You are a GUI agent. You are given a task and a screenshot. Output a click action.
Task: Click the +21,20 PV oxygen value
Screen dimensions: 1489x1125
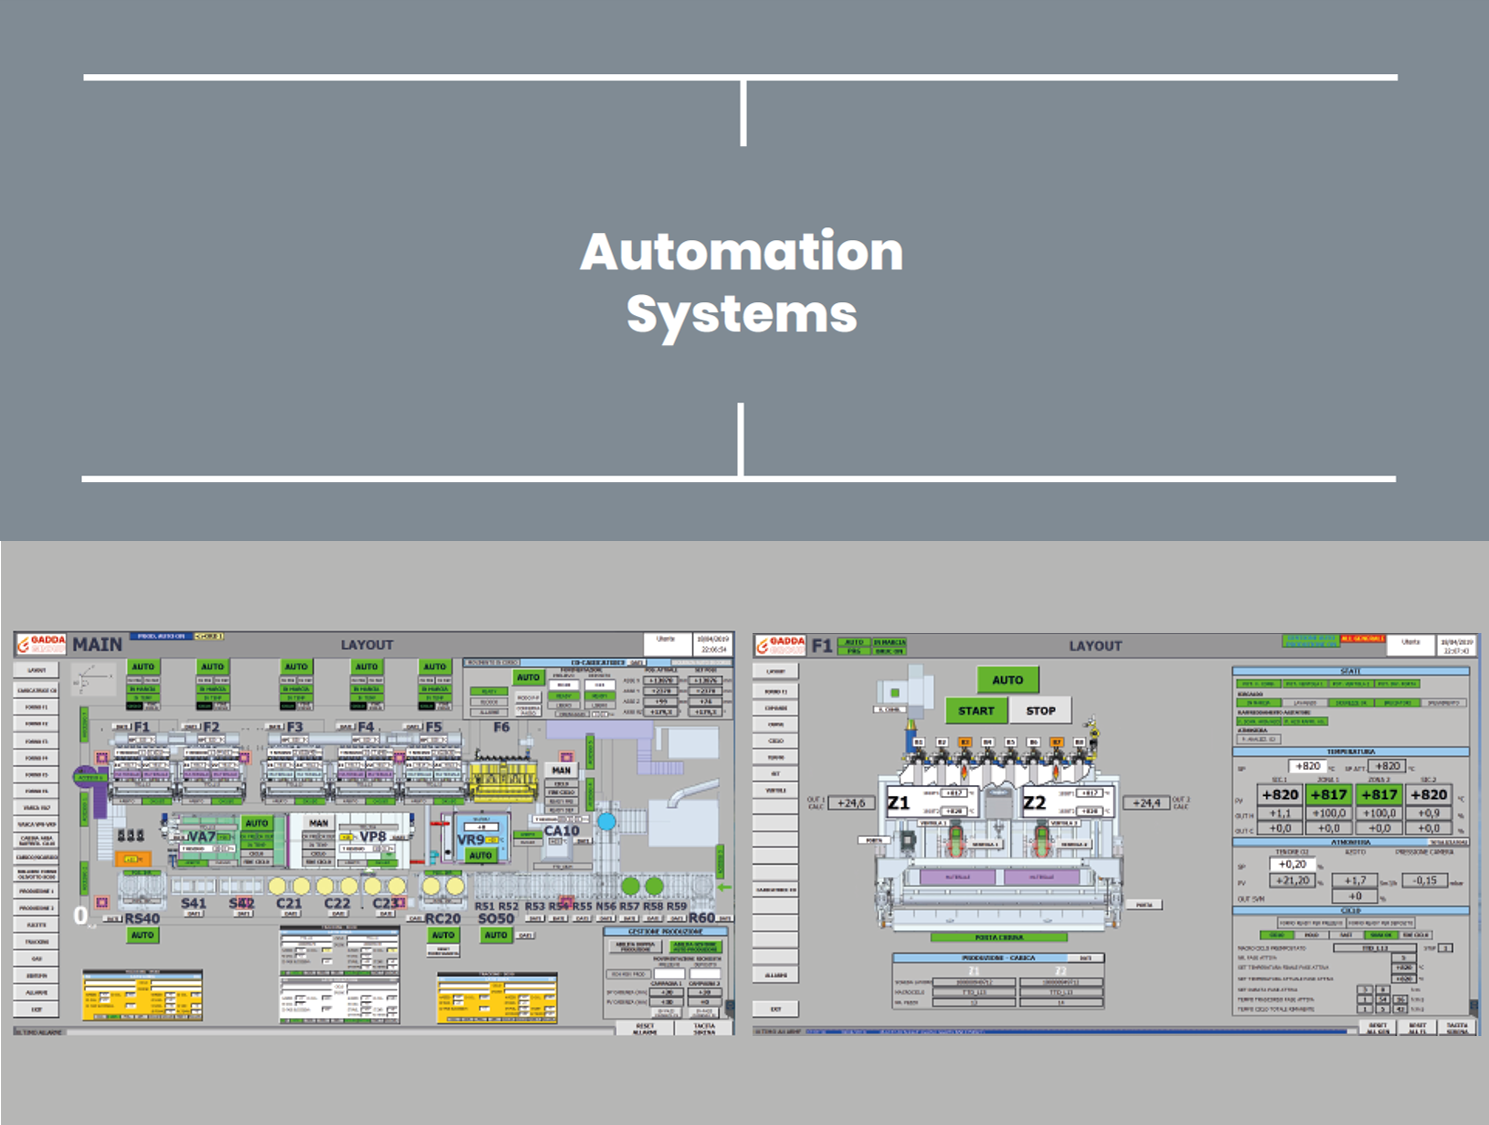(1292, 881)
